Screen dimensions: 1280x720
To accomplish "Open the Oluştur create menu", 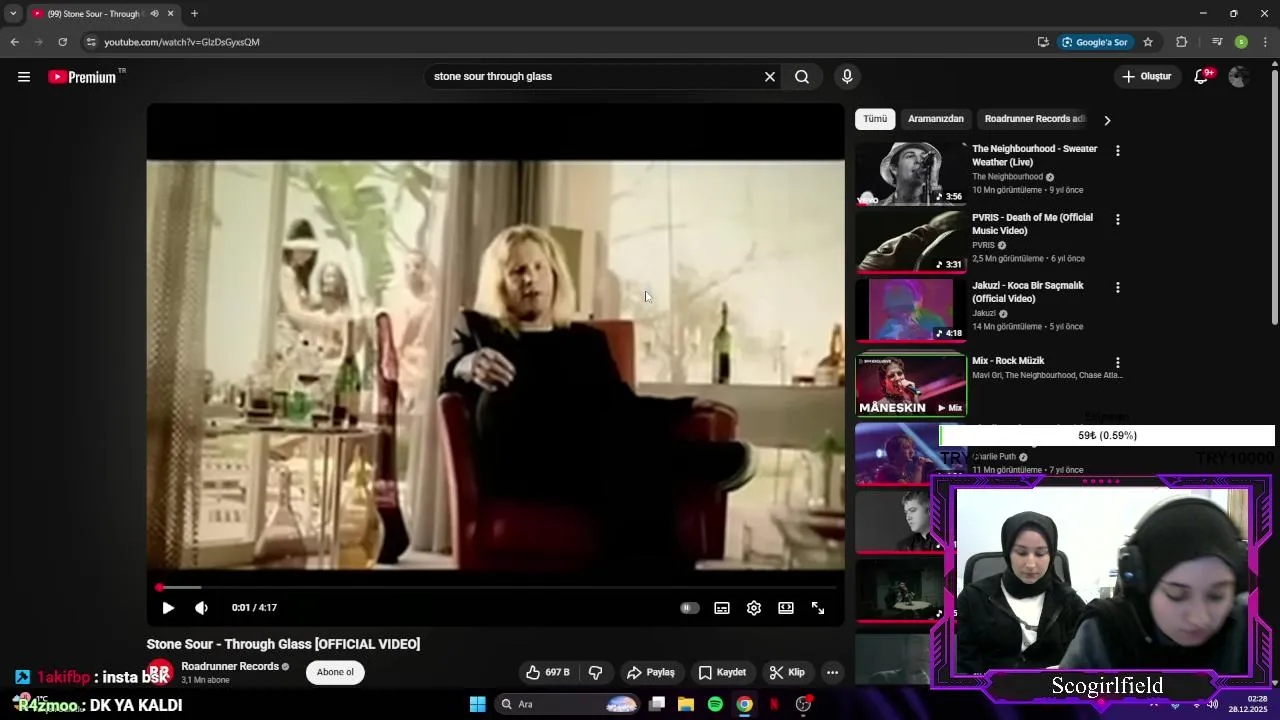I will point(1146,77).
